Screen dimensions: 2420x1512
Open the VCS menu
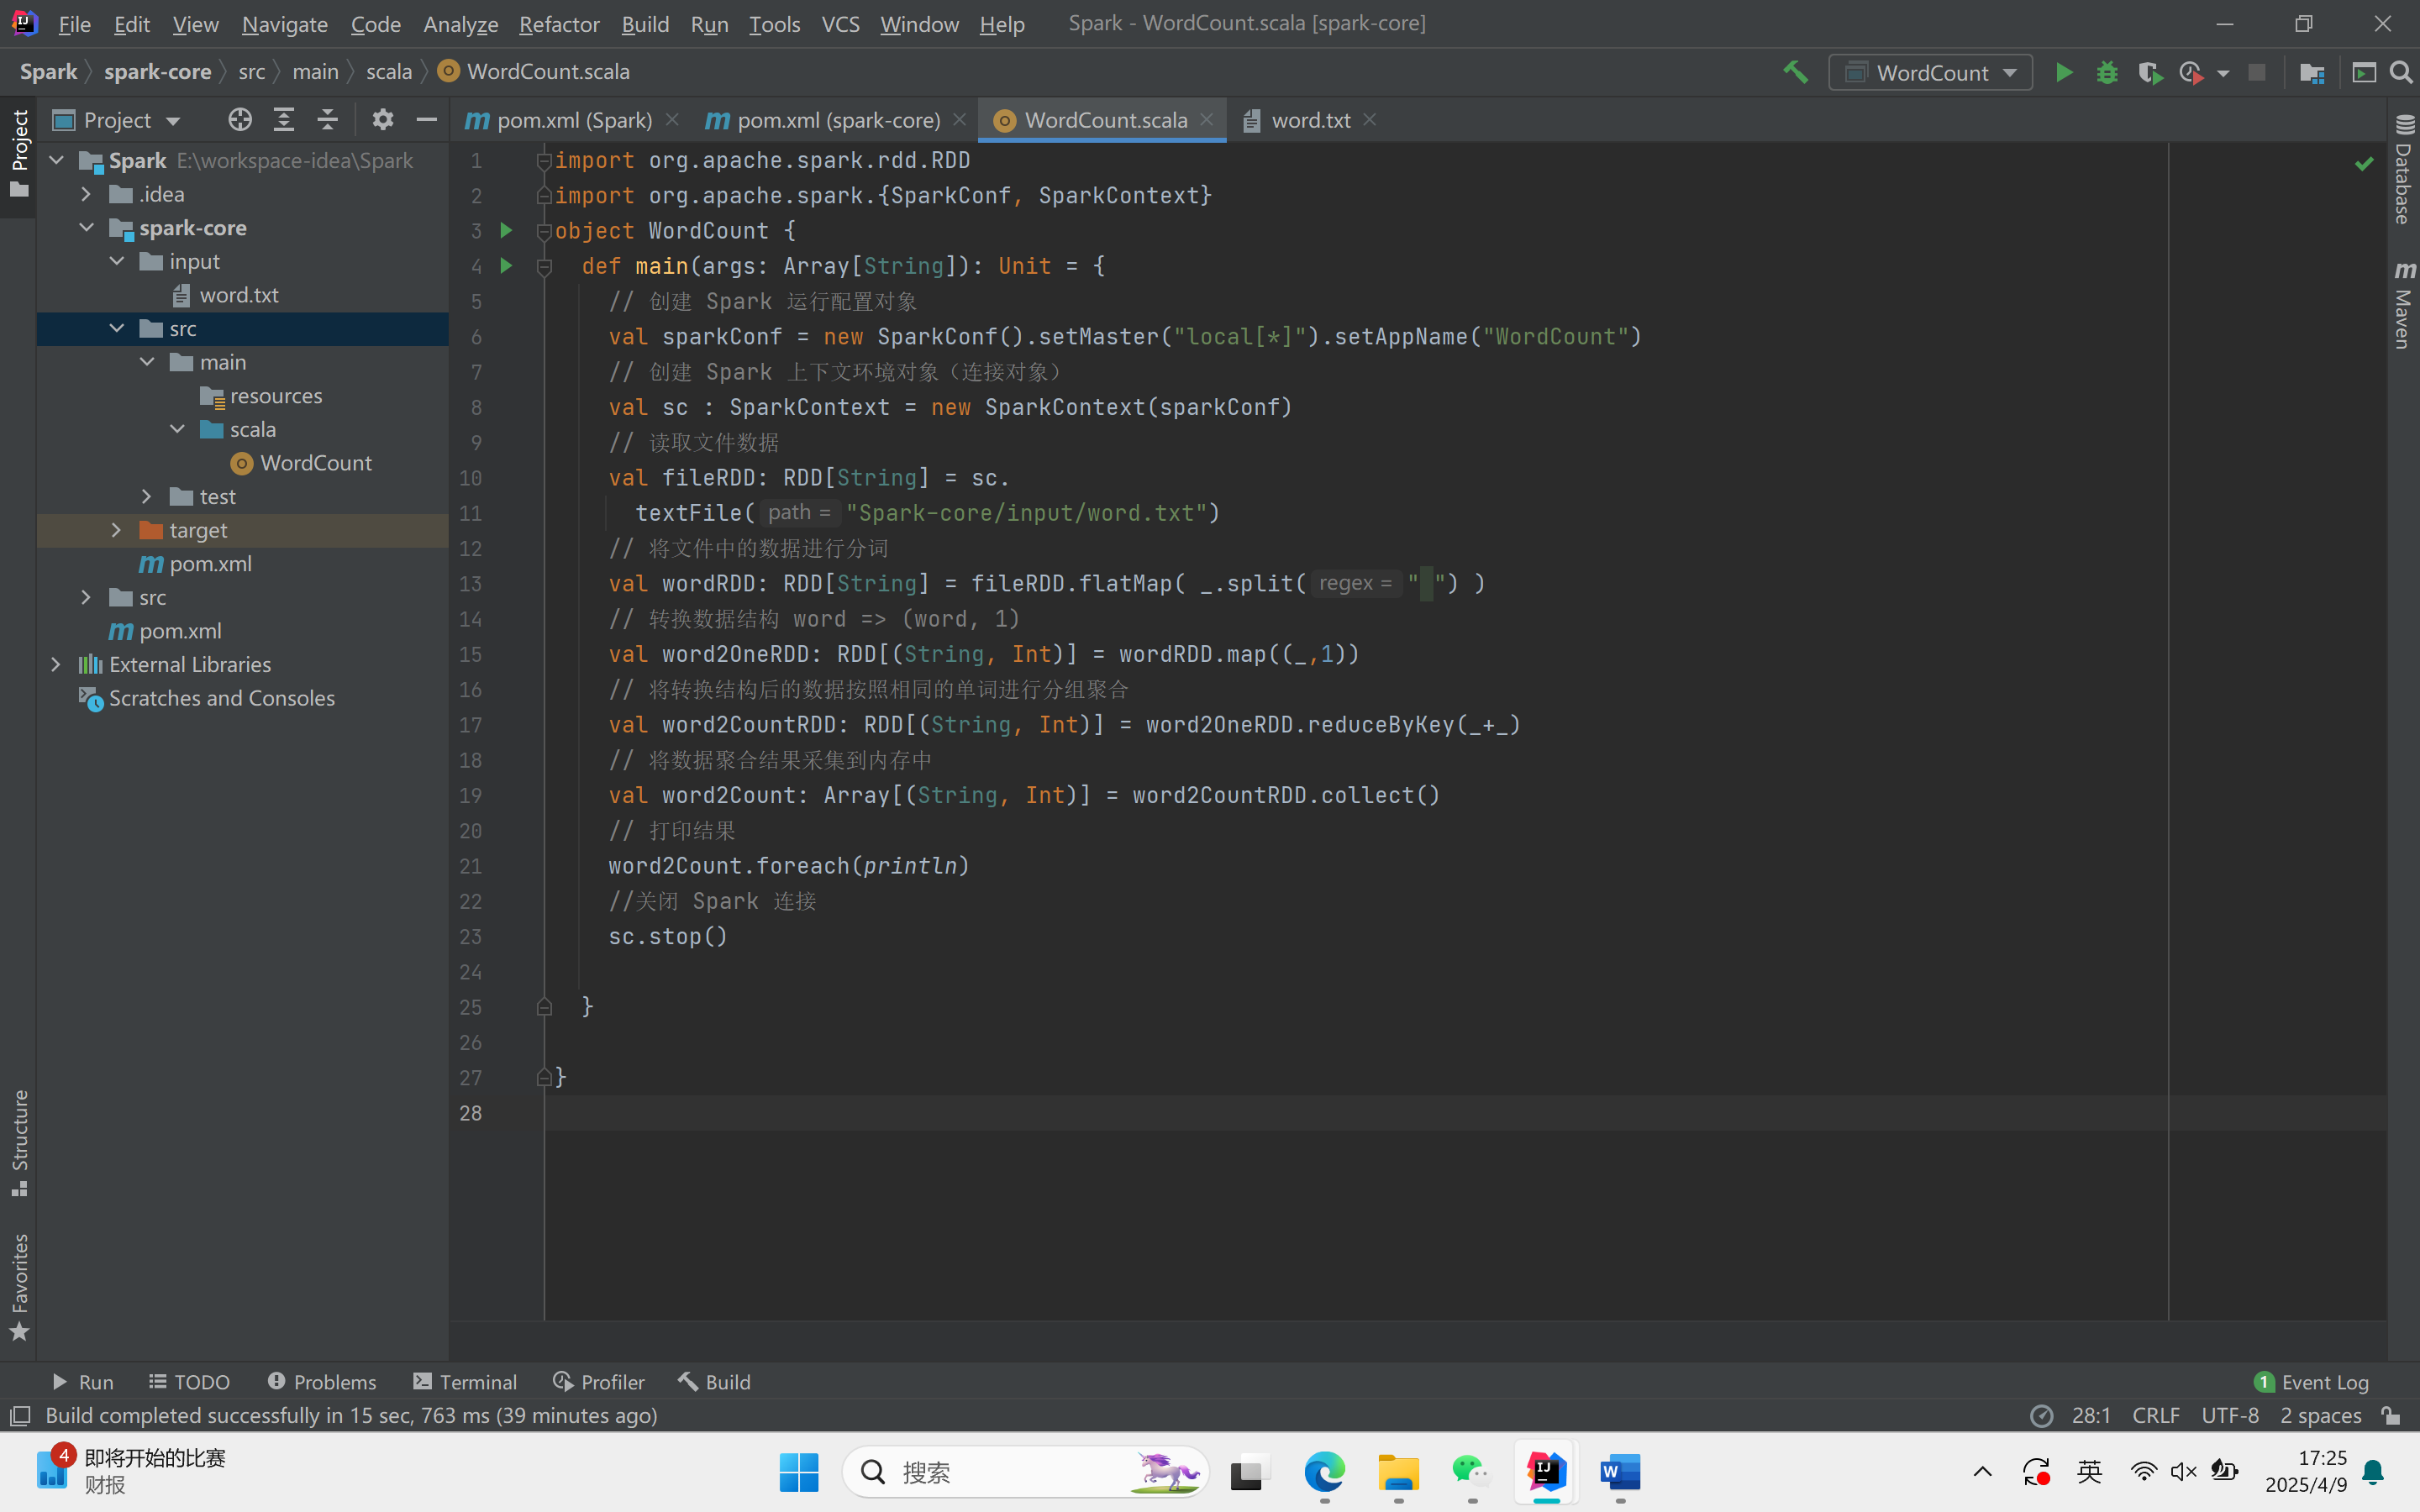840,24
